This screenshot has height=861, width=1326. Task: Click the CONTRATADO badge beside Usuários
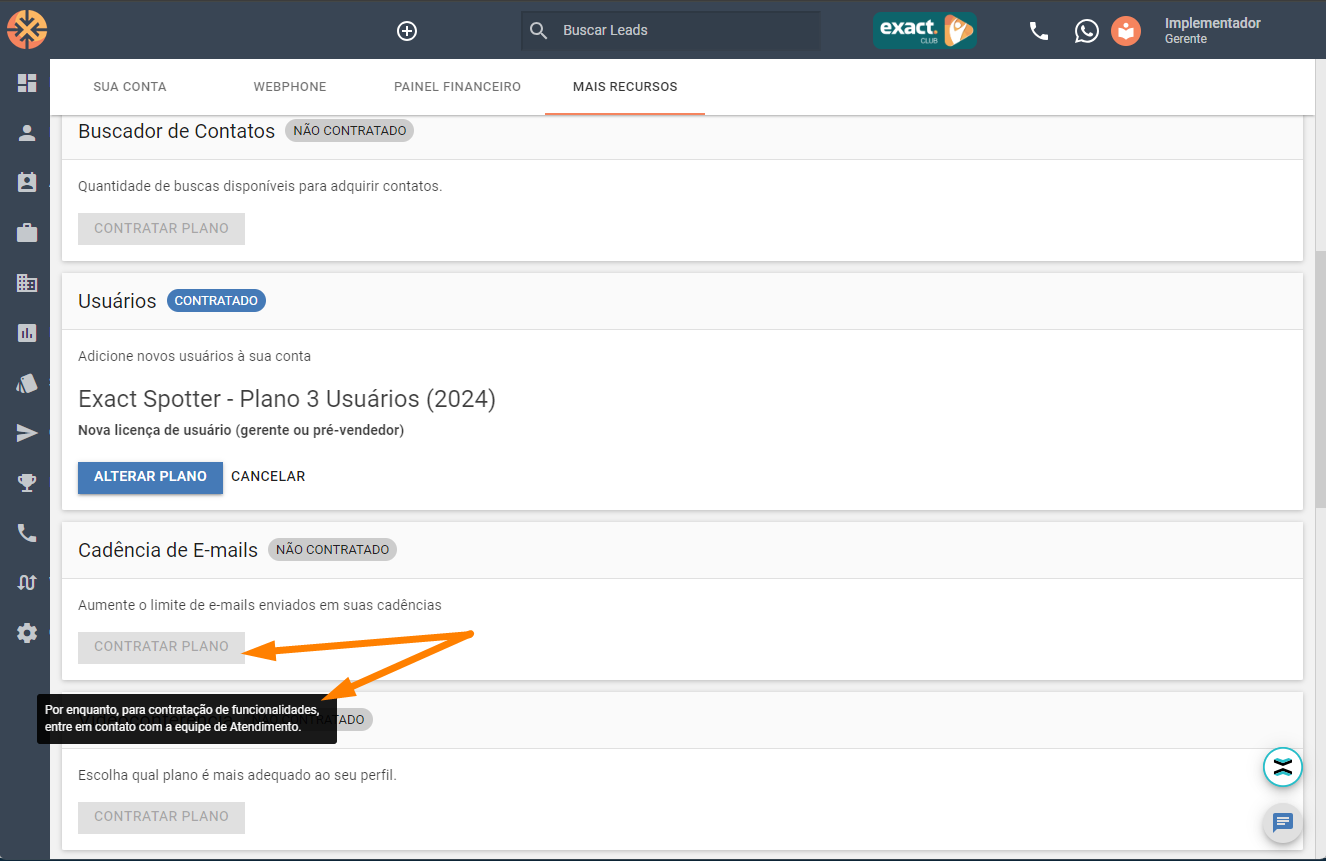[216, 301]
